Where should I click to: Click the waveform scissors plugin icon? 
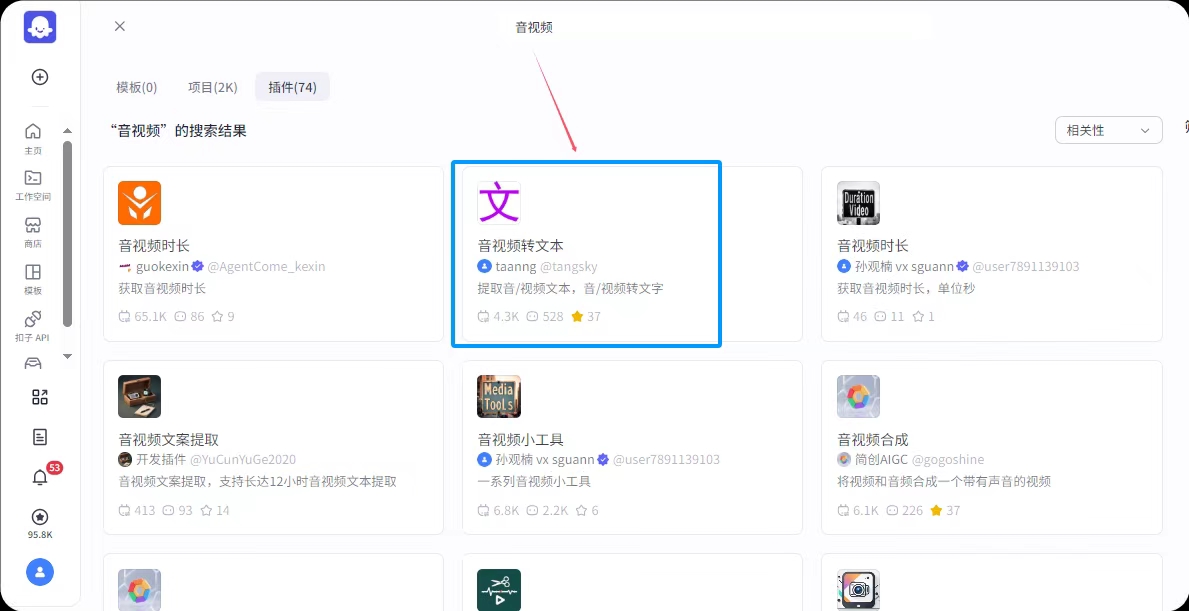click(x=499, y=590)
